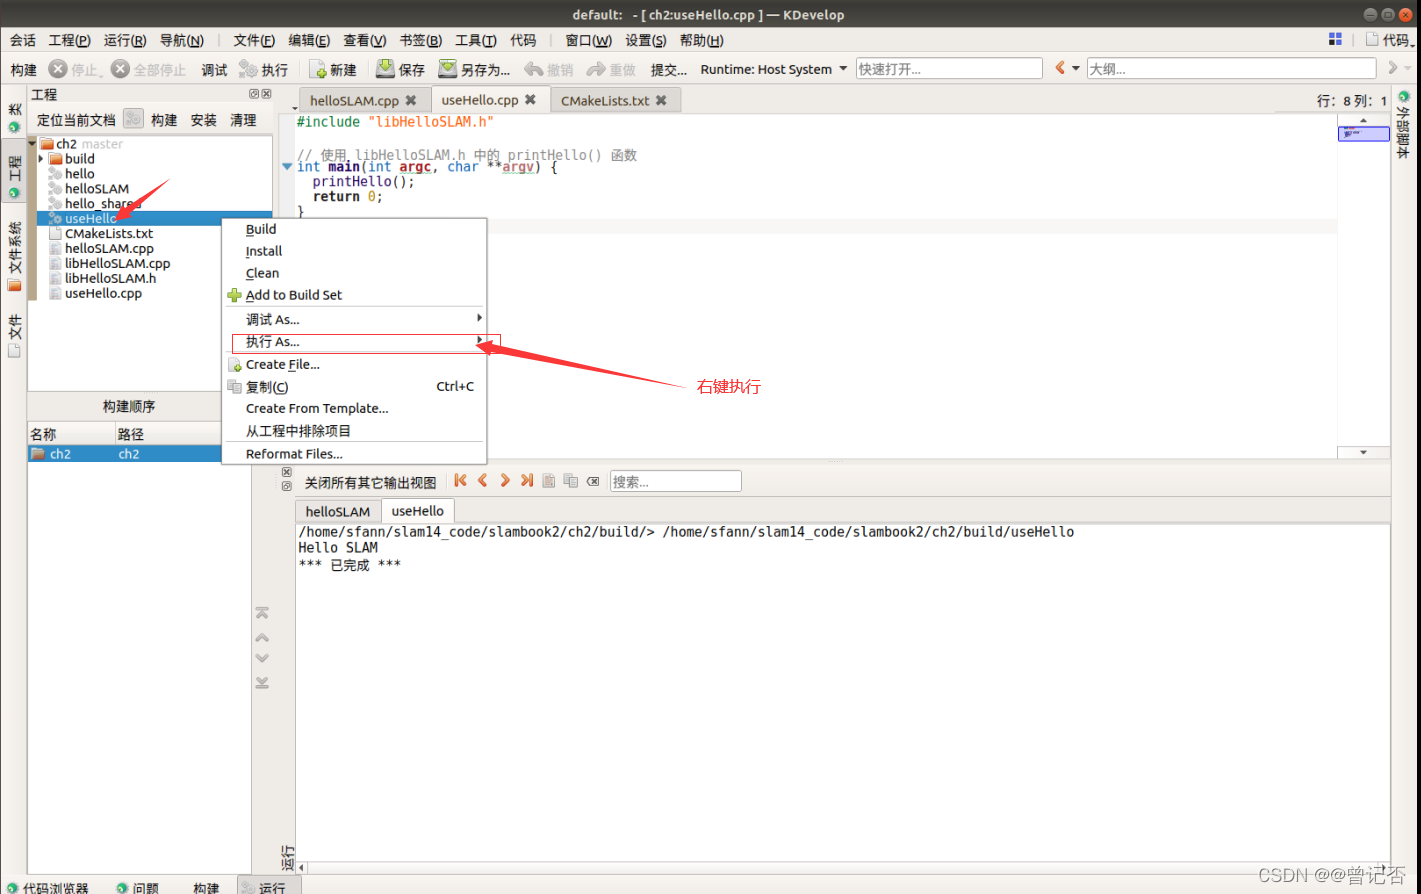
Task: Open the 设置(S) menu
Action: (x=645, y=40)
